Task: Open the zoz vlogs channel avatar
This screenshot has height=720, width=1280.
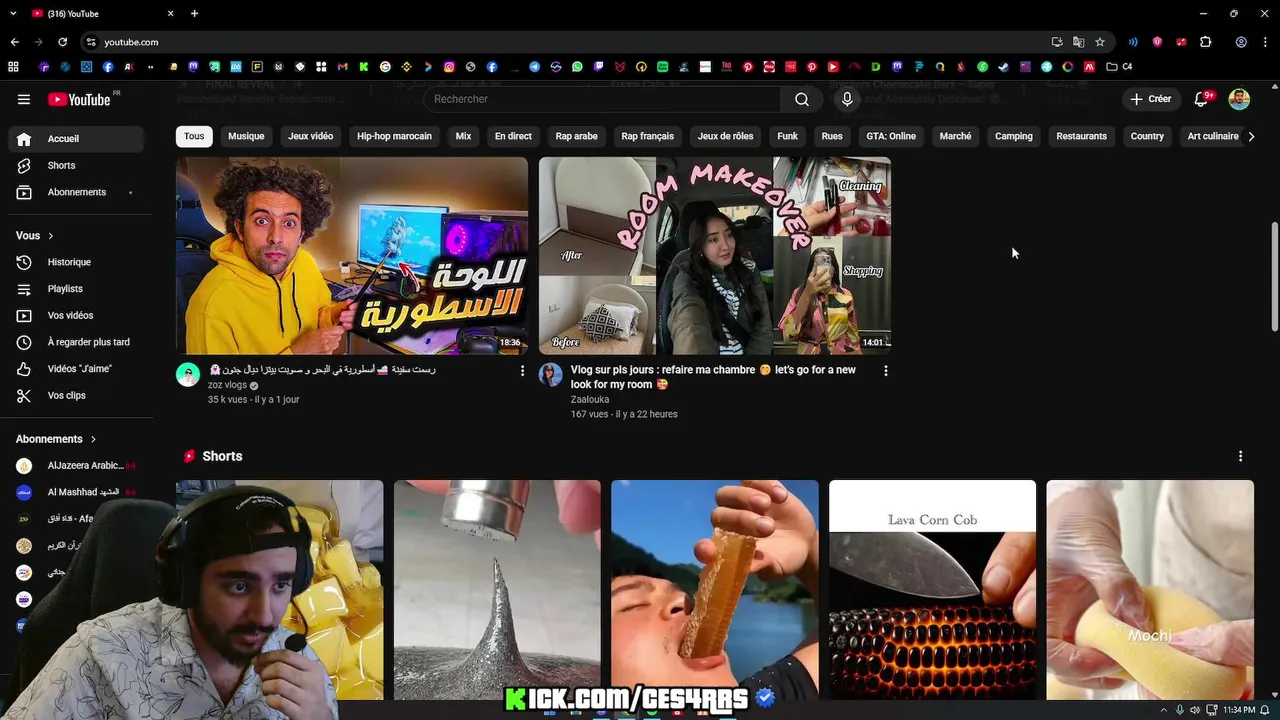Action: 188,375
